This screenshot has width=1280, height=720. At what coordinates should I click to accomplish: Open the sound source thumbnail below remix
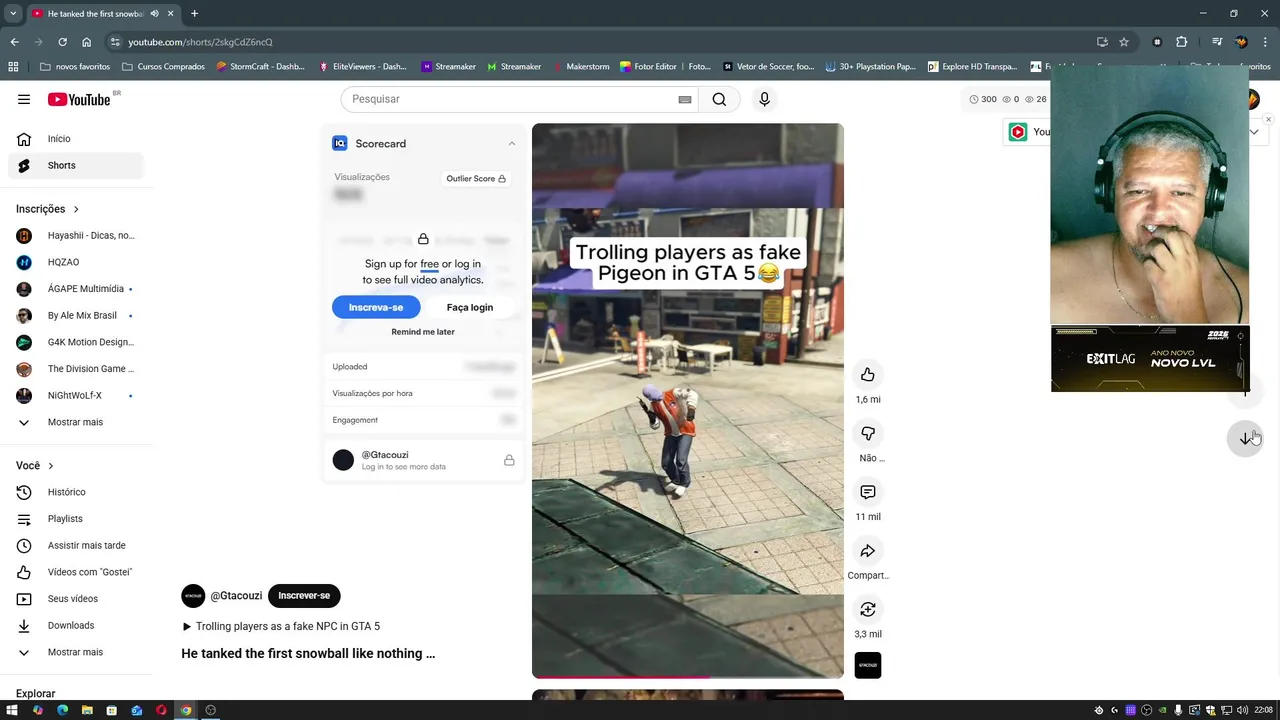point(868,666)
